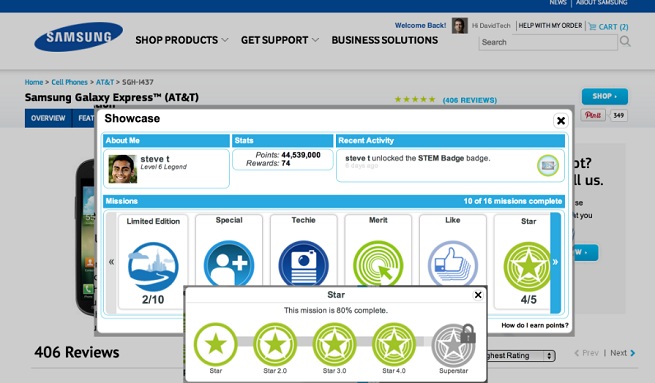Go to the Cell Phones breadcrumb

69,82
